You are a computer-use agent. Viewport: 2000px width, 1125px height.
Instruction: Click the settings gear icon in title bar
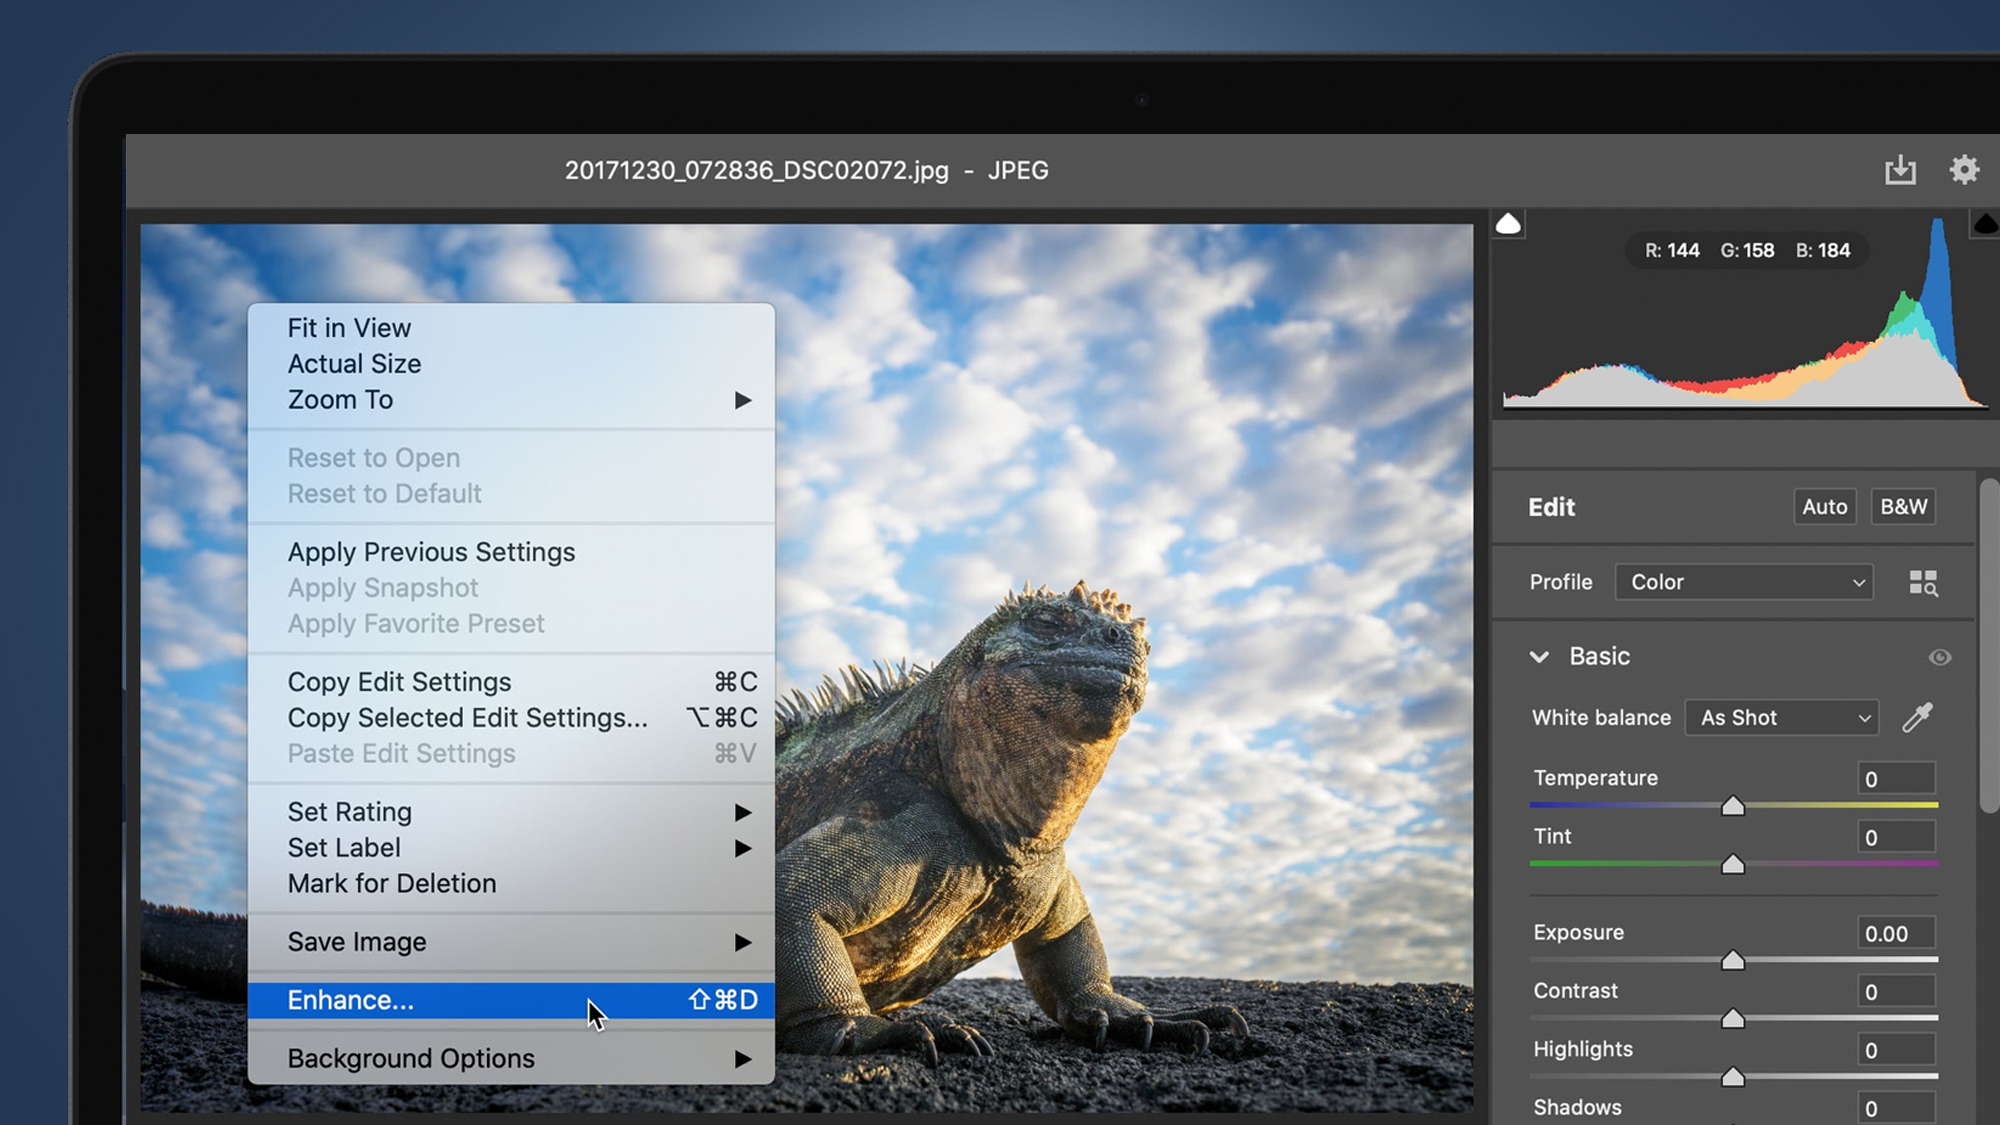tap(1964, 169)
